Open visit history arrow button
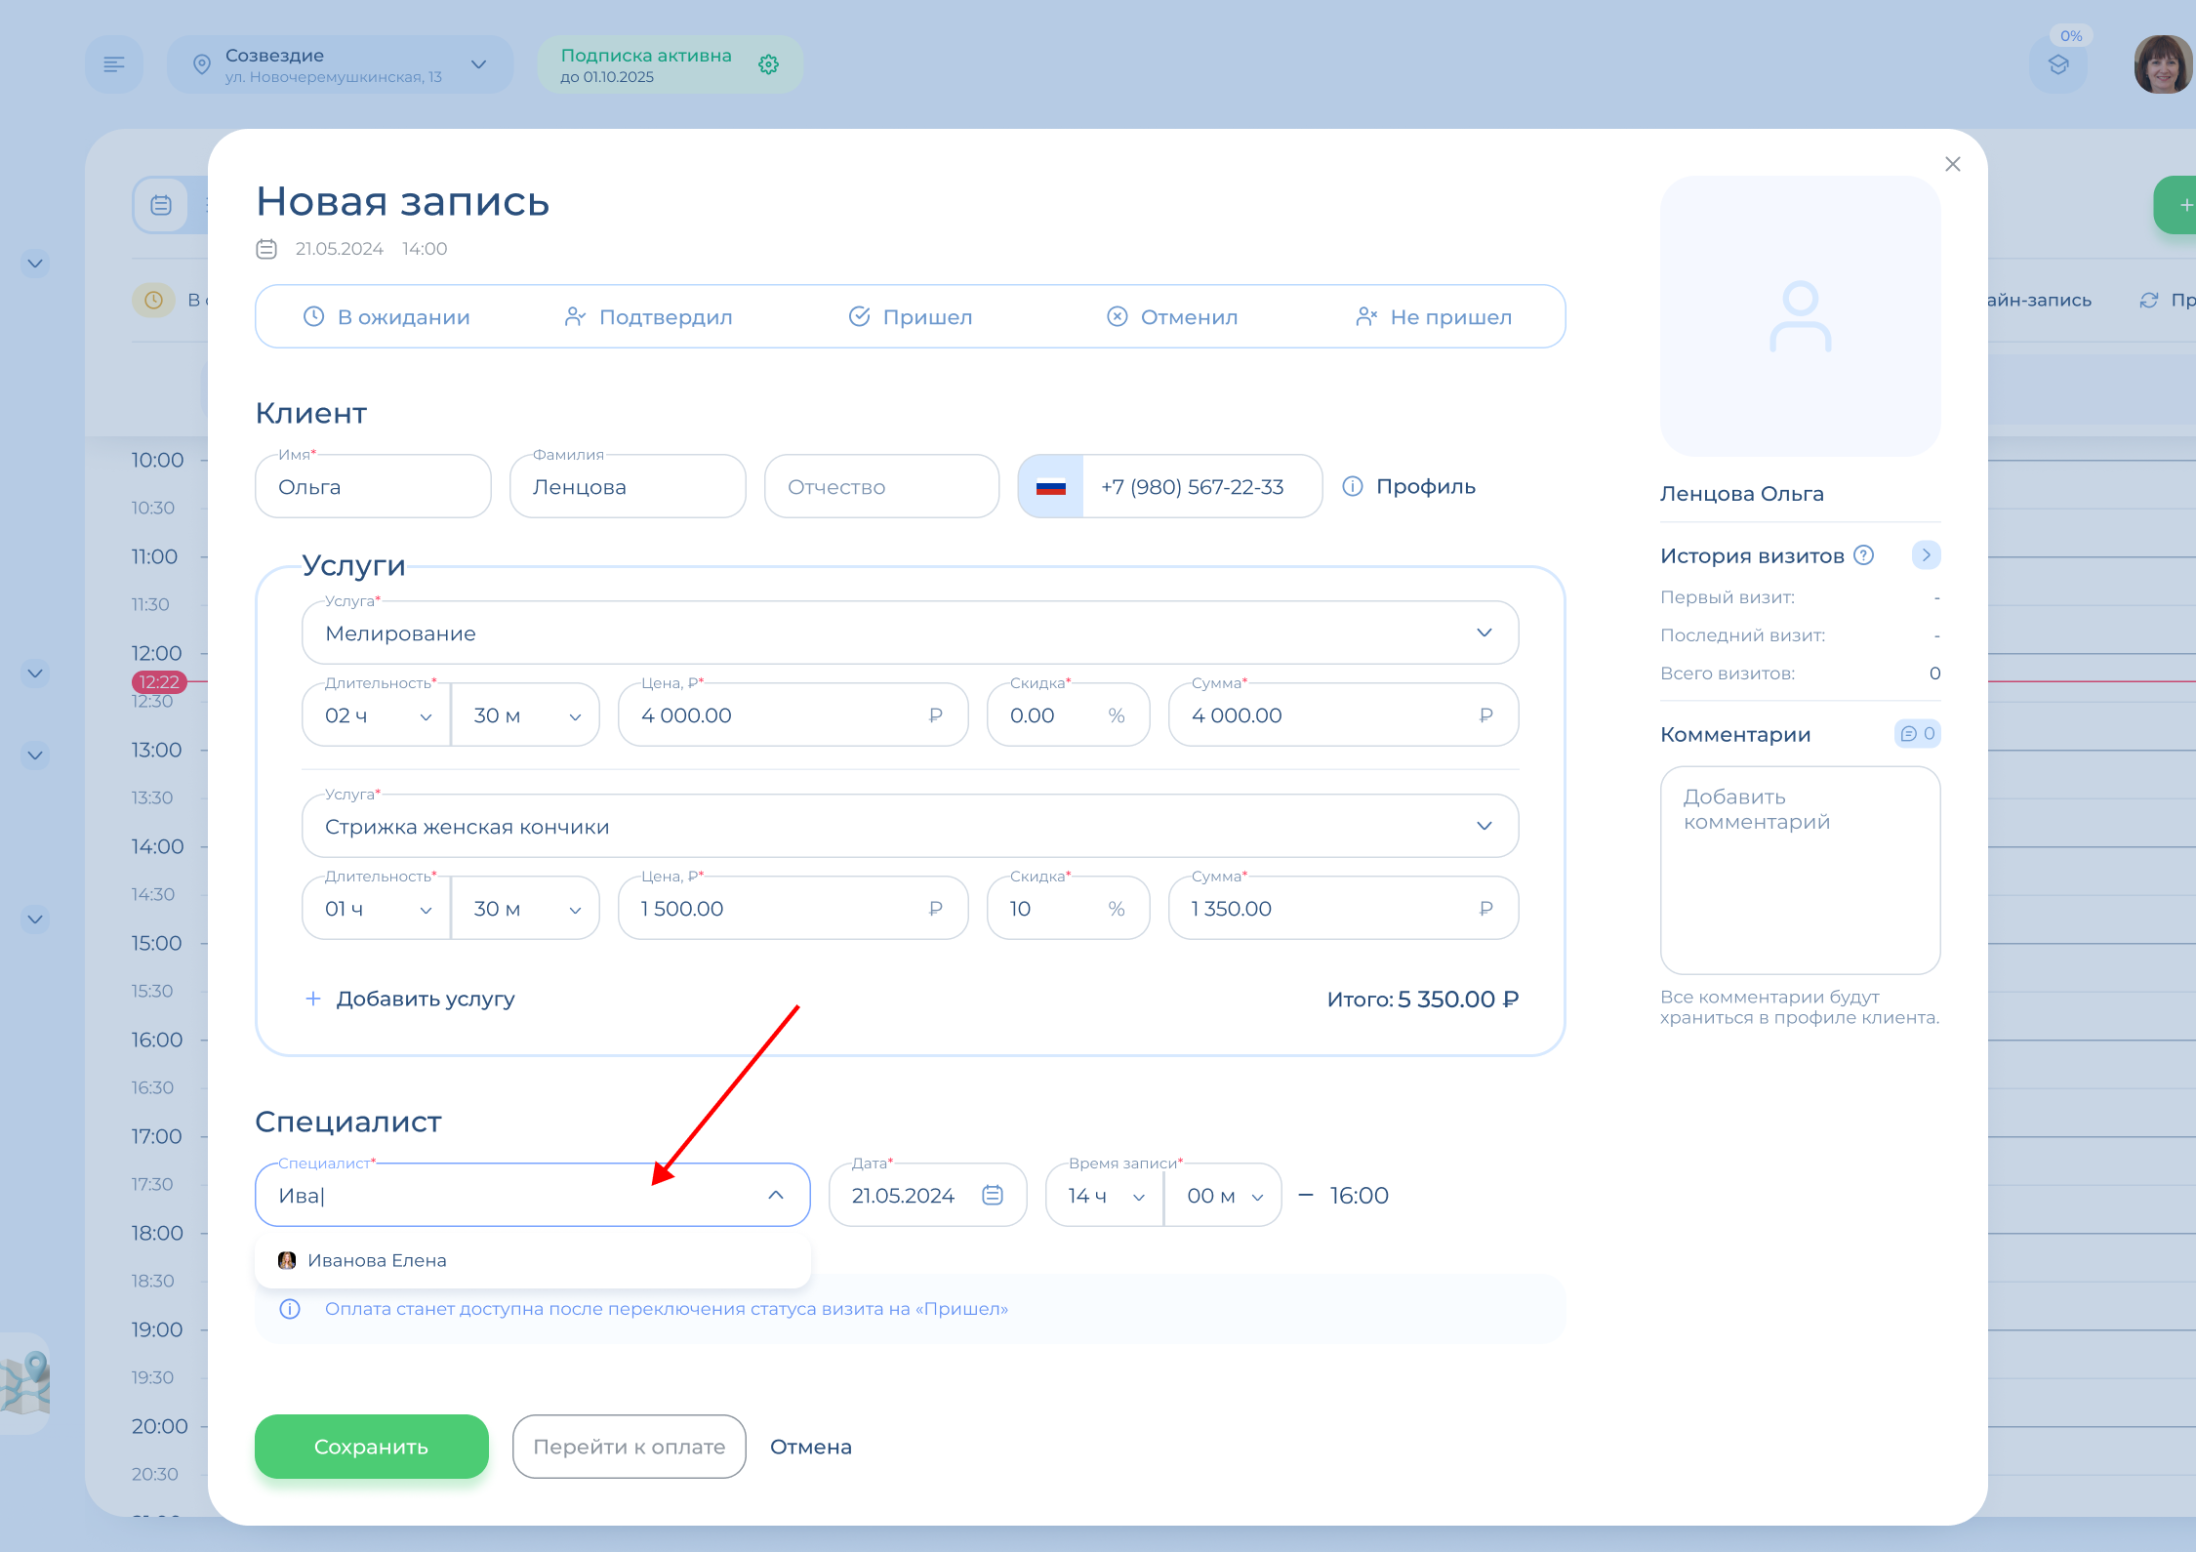Screen dimensions: 2196x1552 coord(1925,555)
